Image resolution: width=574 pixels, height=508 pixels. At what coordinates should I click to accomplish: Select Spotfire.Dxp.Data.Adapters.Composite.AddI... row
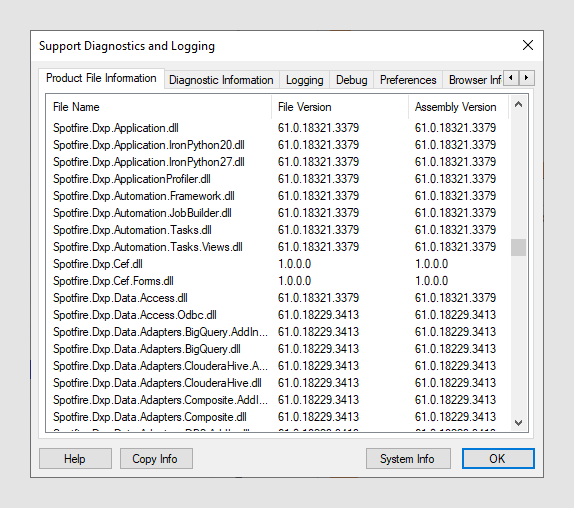click(x=277, y=400)
